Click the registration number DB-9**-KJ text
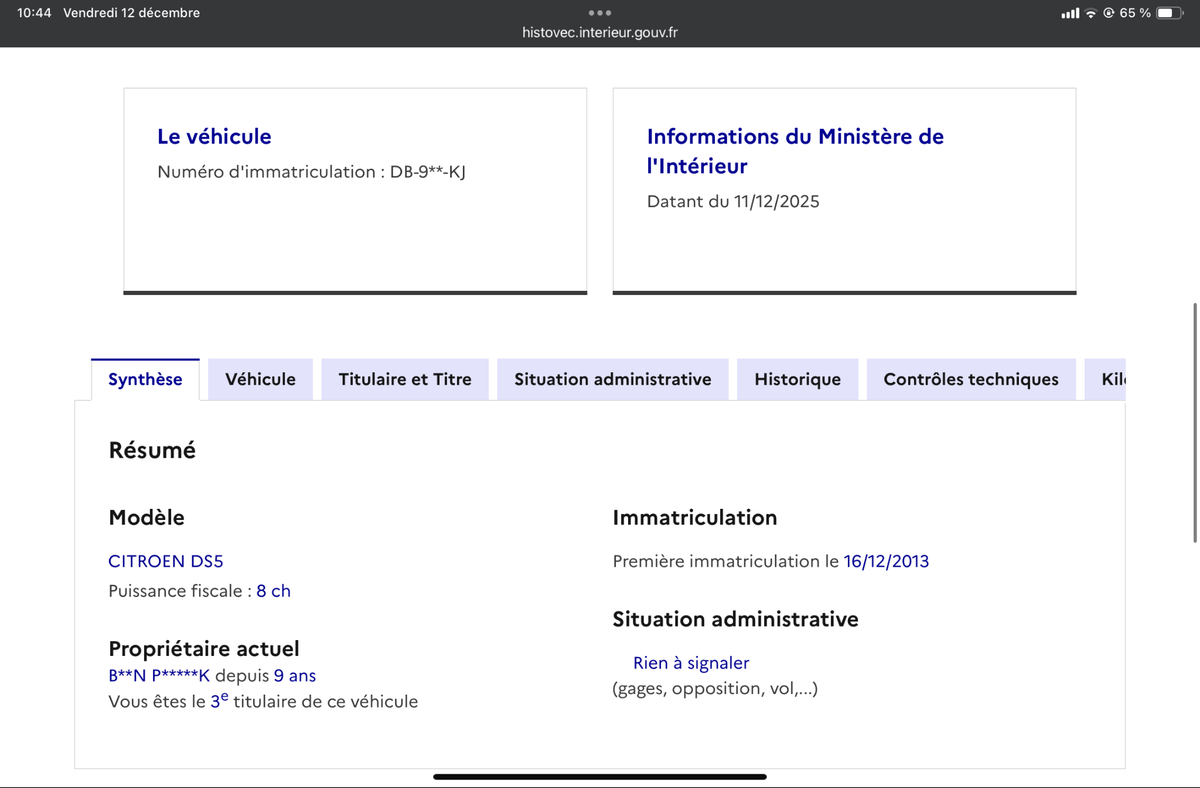Viewport: 1200px width, 788px height. coord(428,172)
